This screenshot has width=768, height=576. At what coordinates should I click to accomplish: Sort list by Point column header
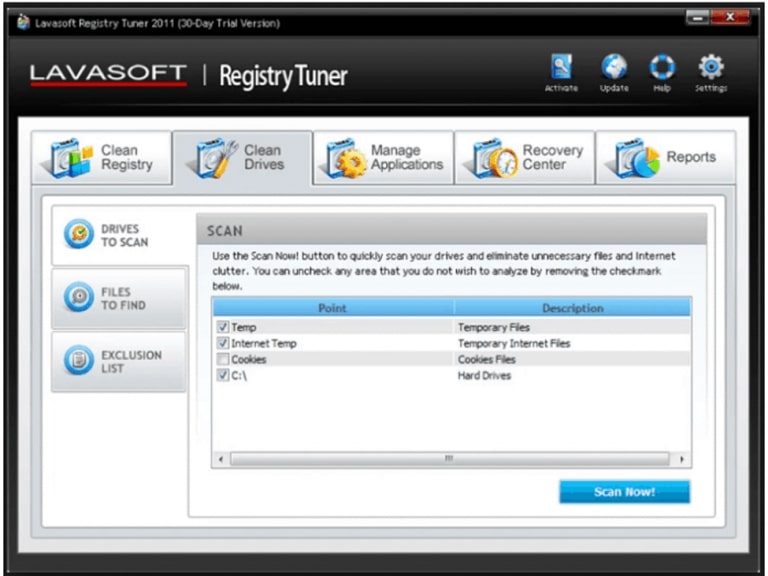333,308
